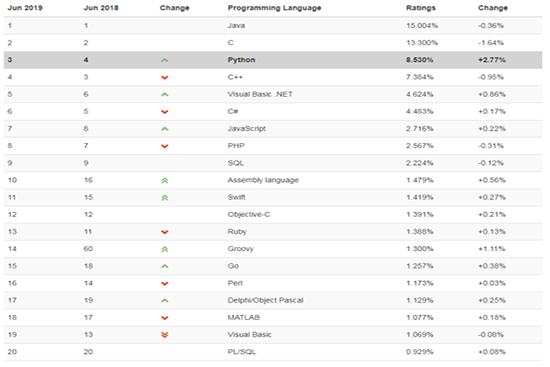The width and height of the screenshot is (550, 367).
Task: Click the Jun 2019 column header
Action: pos(25,8)
